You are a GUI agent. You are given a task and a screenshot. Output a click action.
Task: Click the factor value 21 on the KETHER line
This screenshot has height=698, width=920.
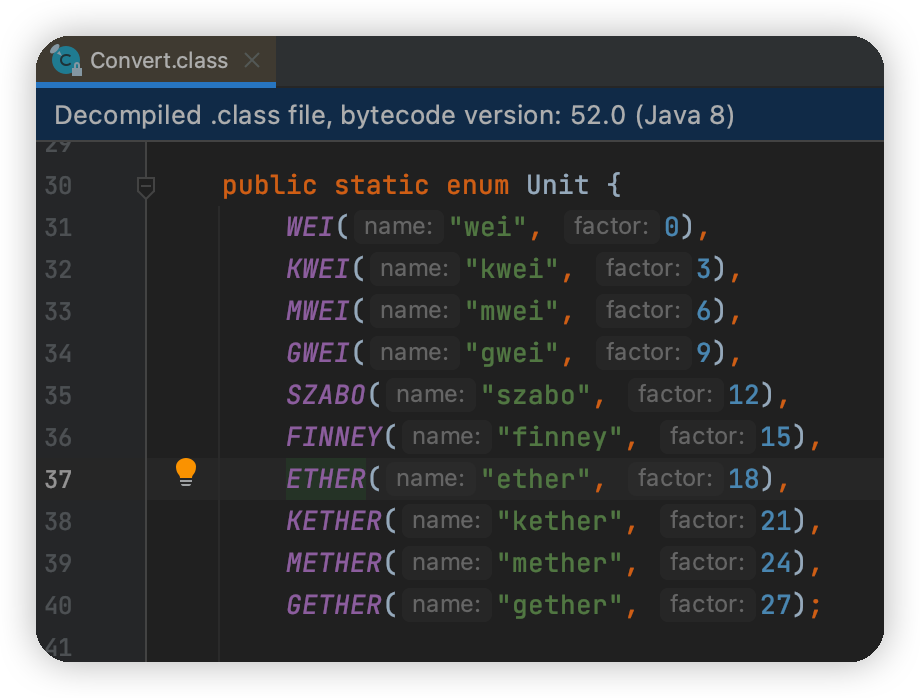(776, 521)
